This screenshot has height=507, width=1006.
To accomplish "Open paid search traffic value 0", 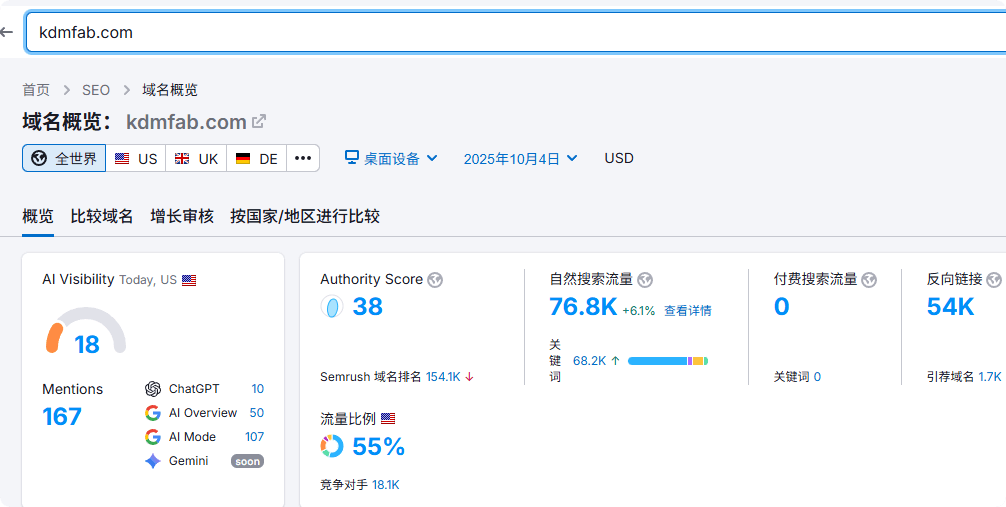I will coord(781,307).
